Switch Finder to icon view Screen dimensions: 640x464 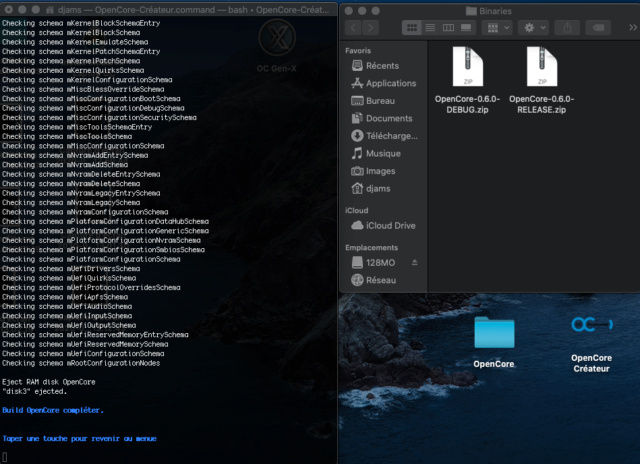[x=412, y=28]
